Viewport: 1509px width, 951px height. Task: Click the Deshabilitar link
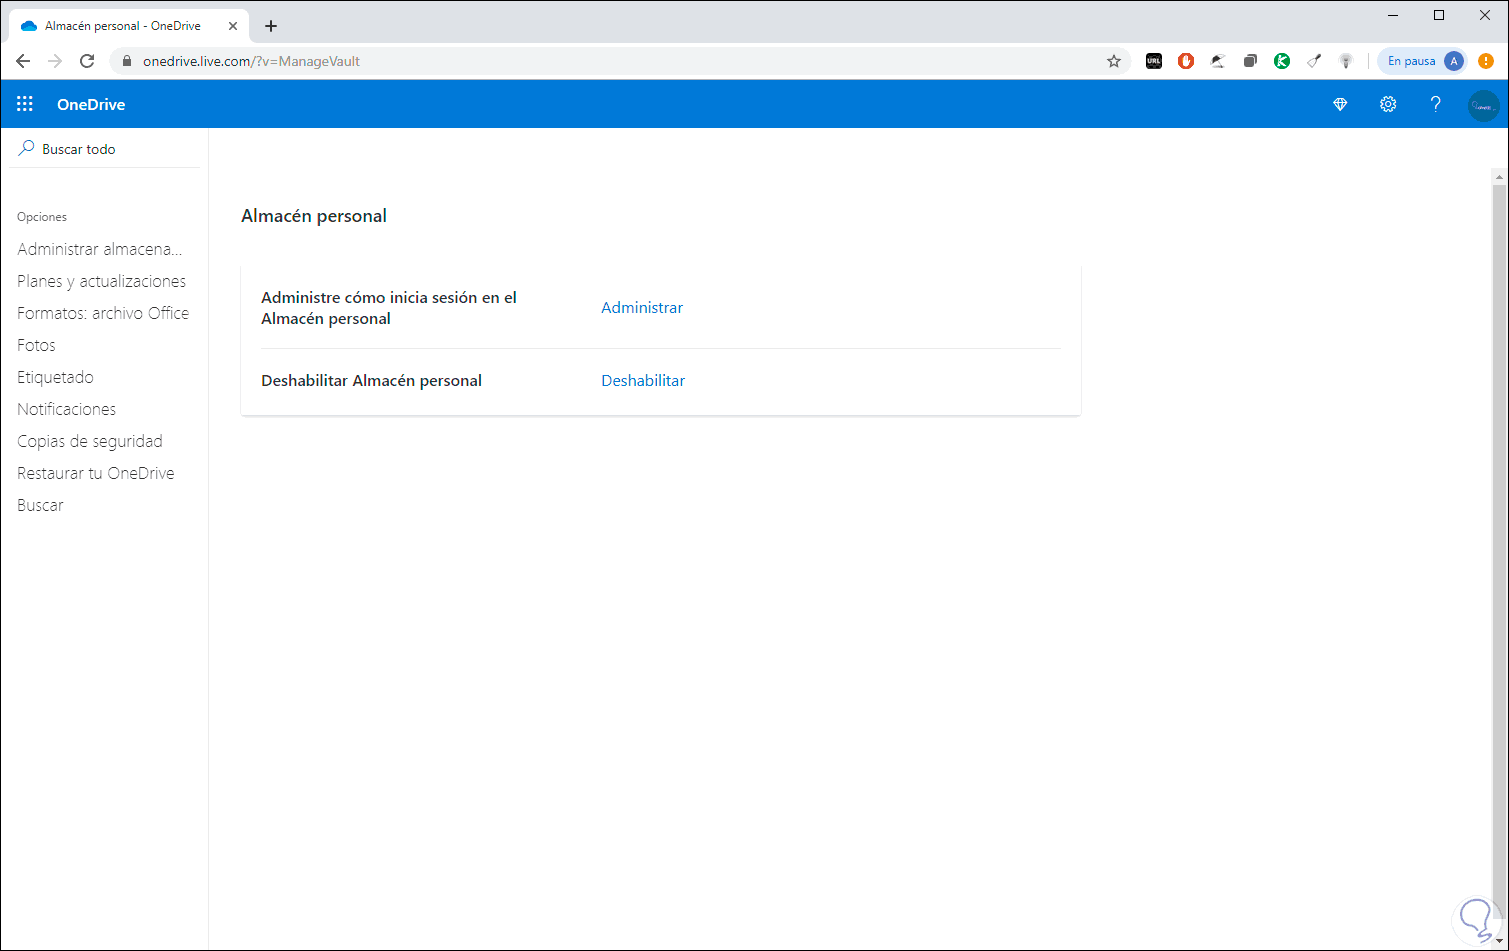coord(643,381)
